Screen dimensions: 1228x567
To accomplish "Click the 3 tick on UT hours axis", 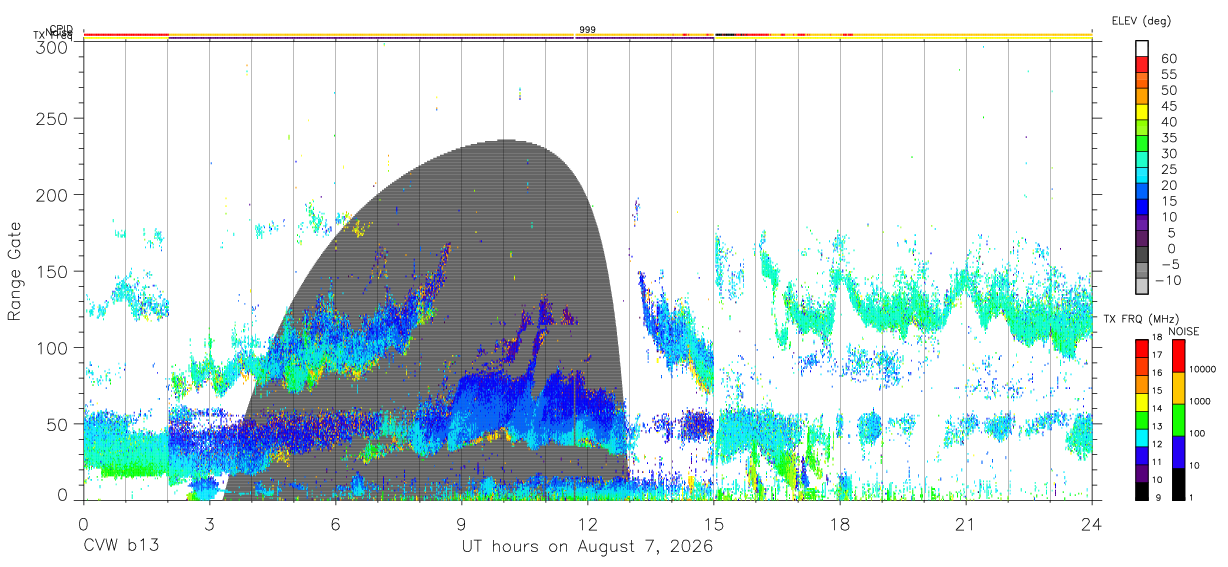I will click(x=210, y=523).
